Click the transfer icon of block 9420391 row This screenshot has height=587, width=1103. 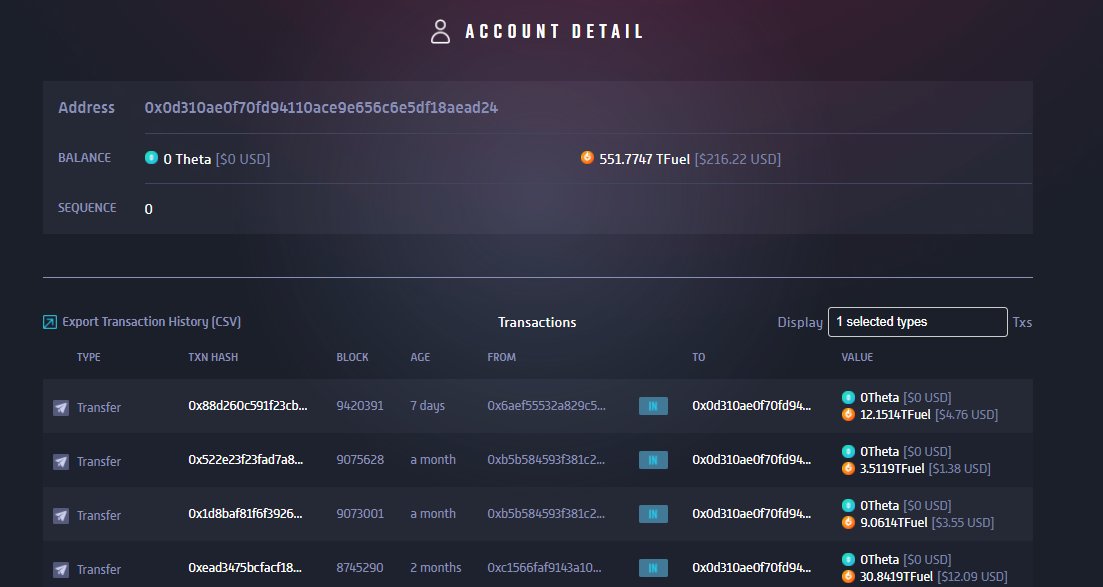click(x=61, y=408)
